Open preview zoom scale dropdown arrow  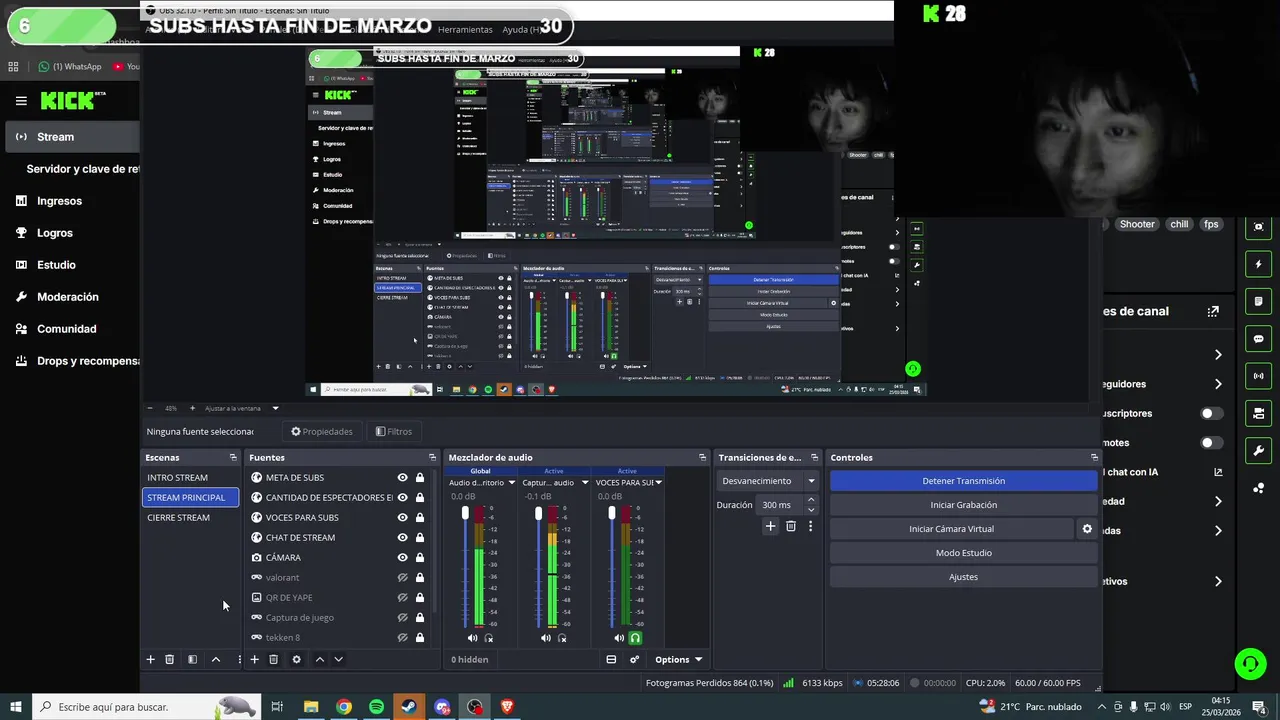tap(275, 408)
